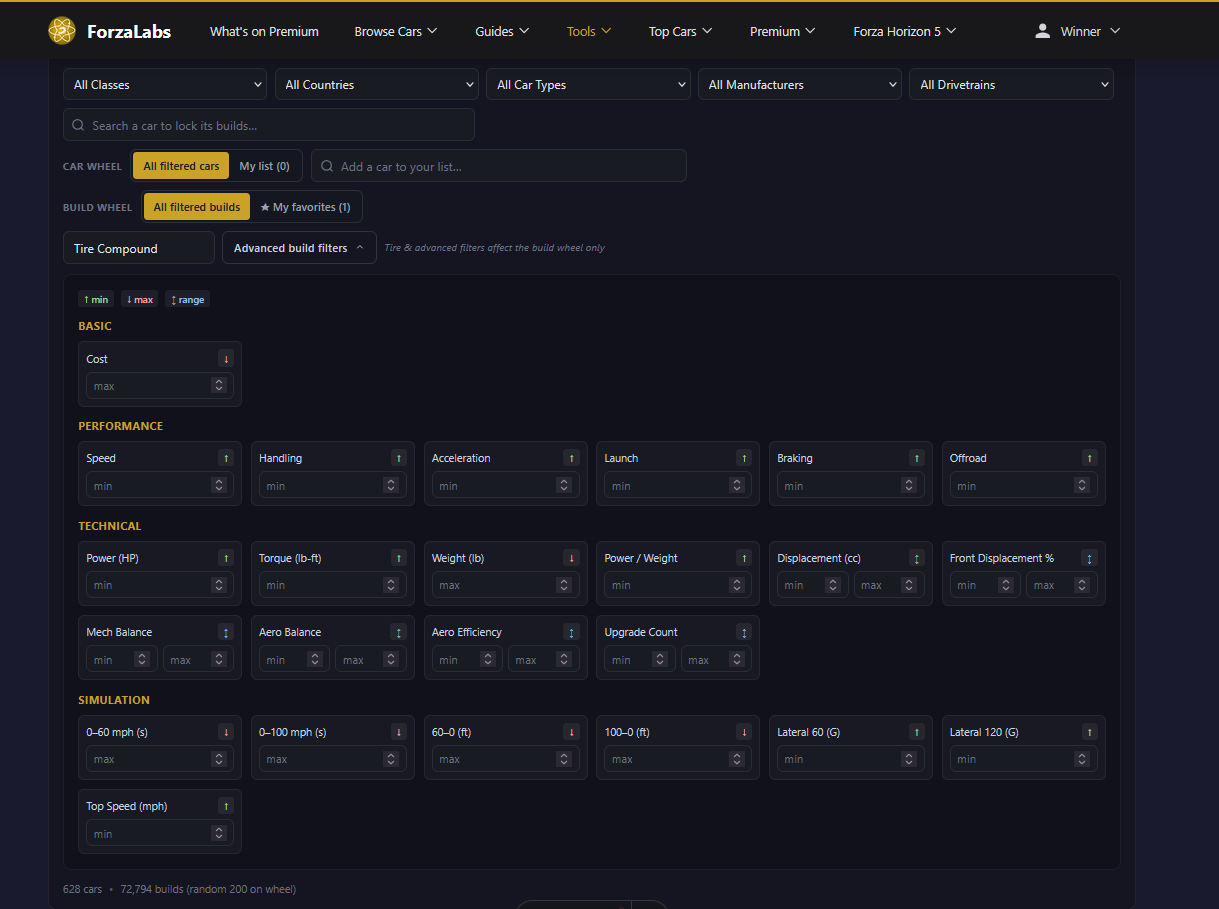
Task: Toggle the Power / Weight direction arrow icon
Action: pos(744,558)
